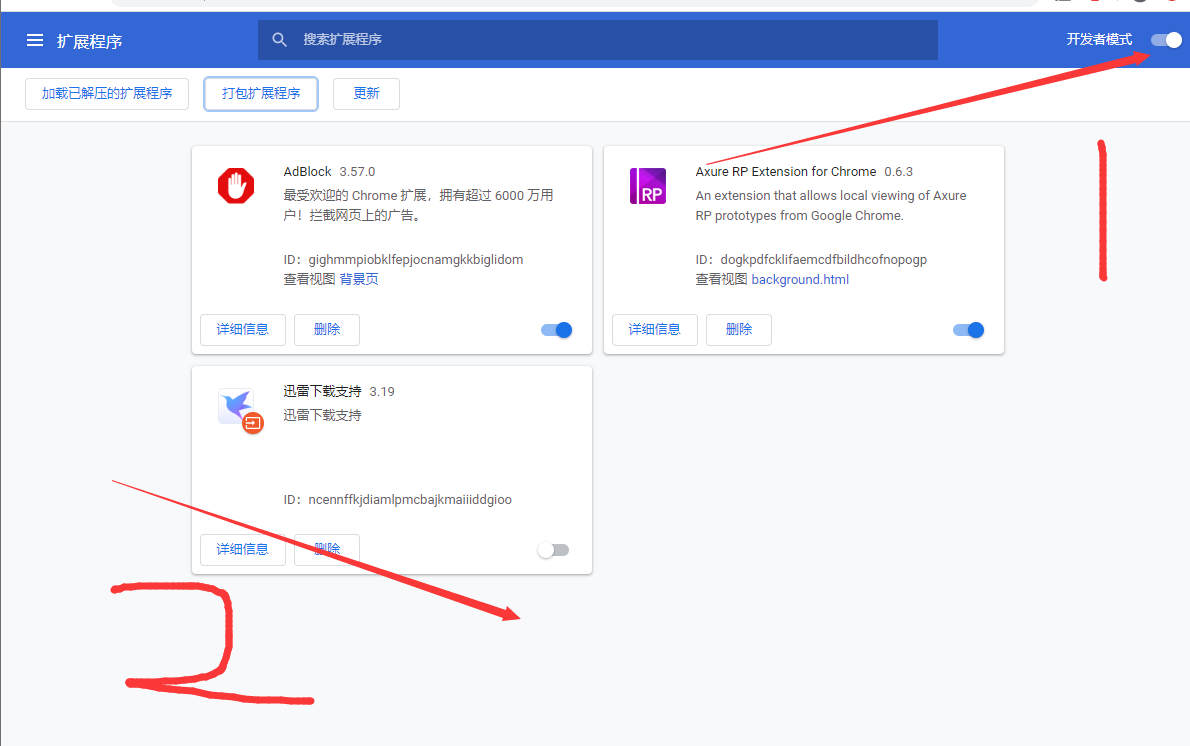Click the Axure ID dogkpdfcklifaemcdfbildhcofnopogp

click(x=823, y=260)
